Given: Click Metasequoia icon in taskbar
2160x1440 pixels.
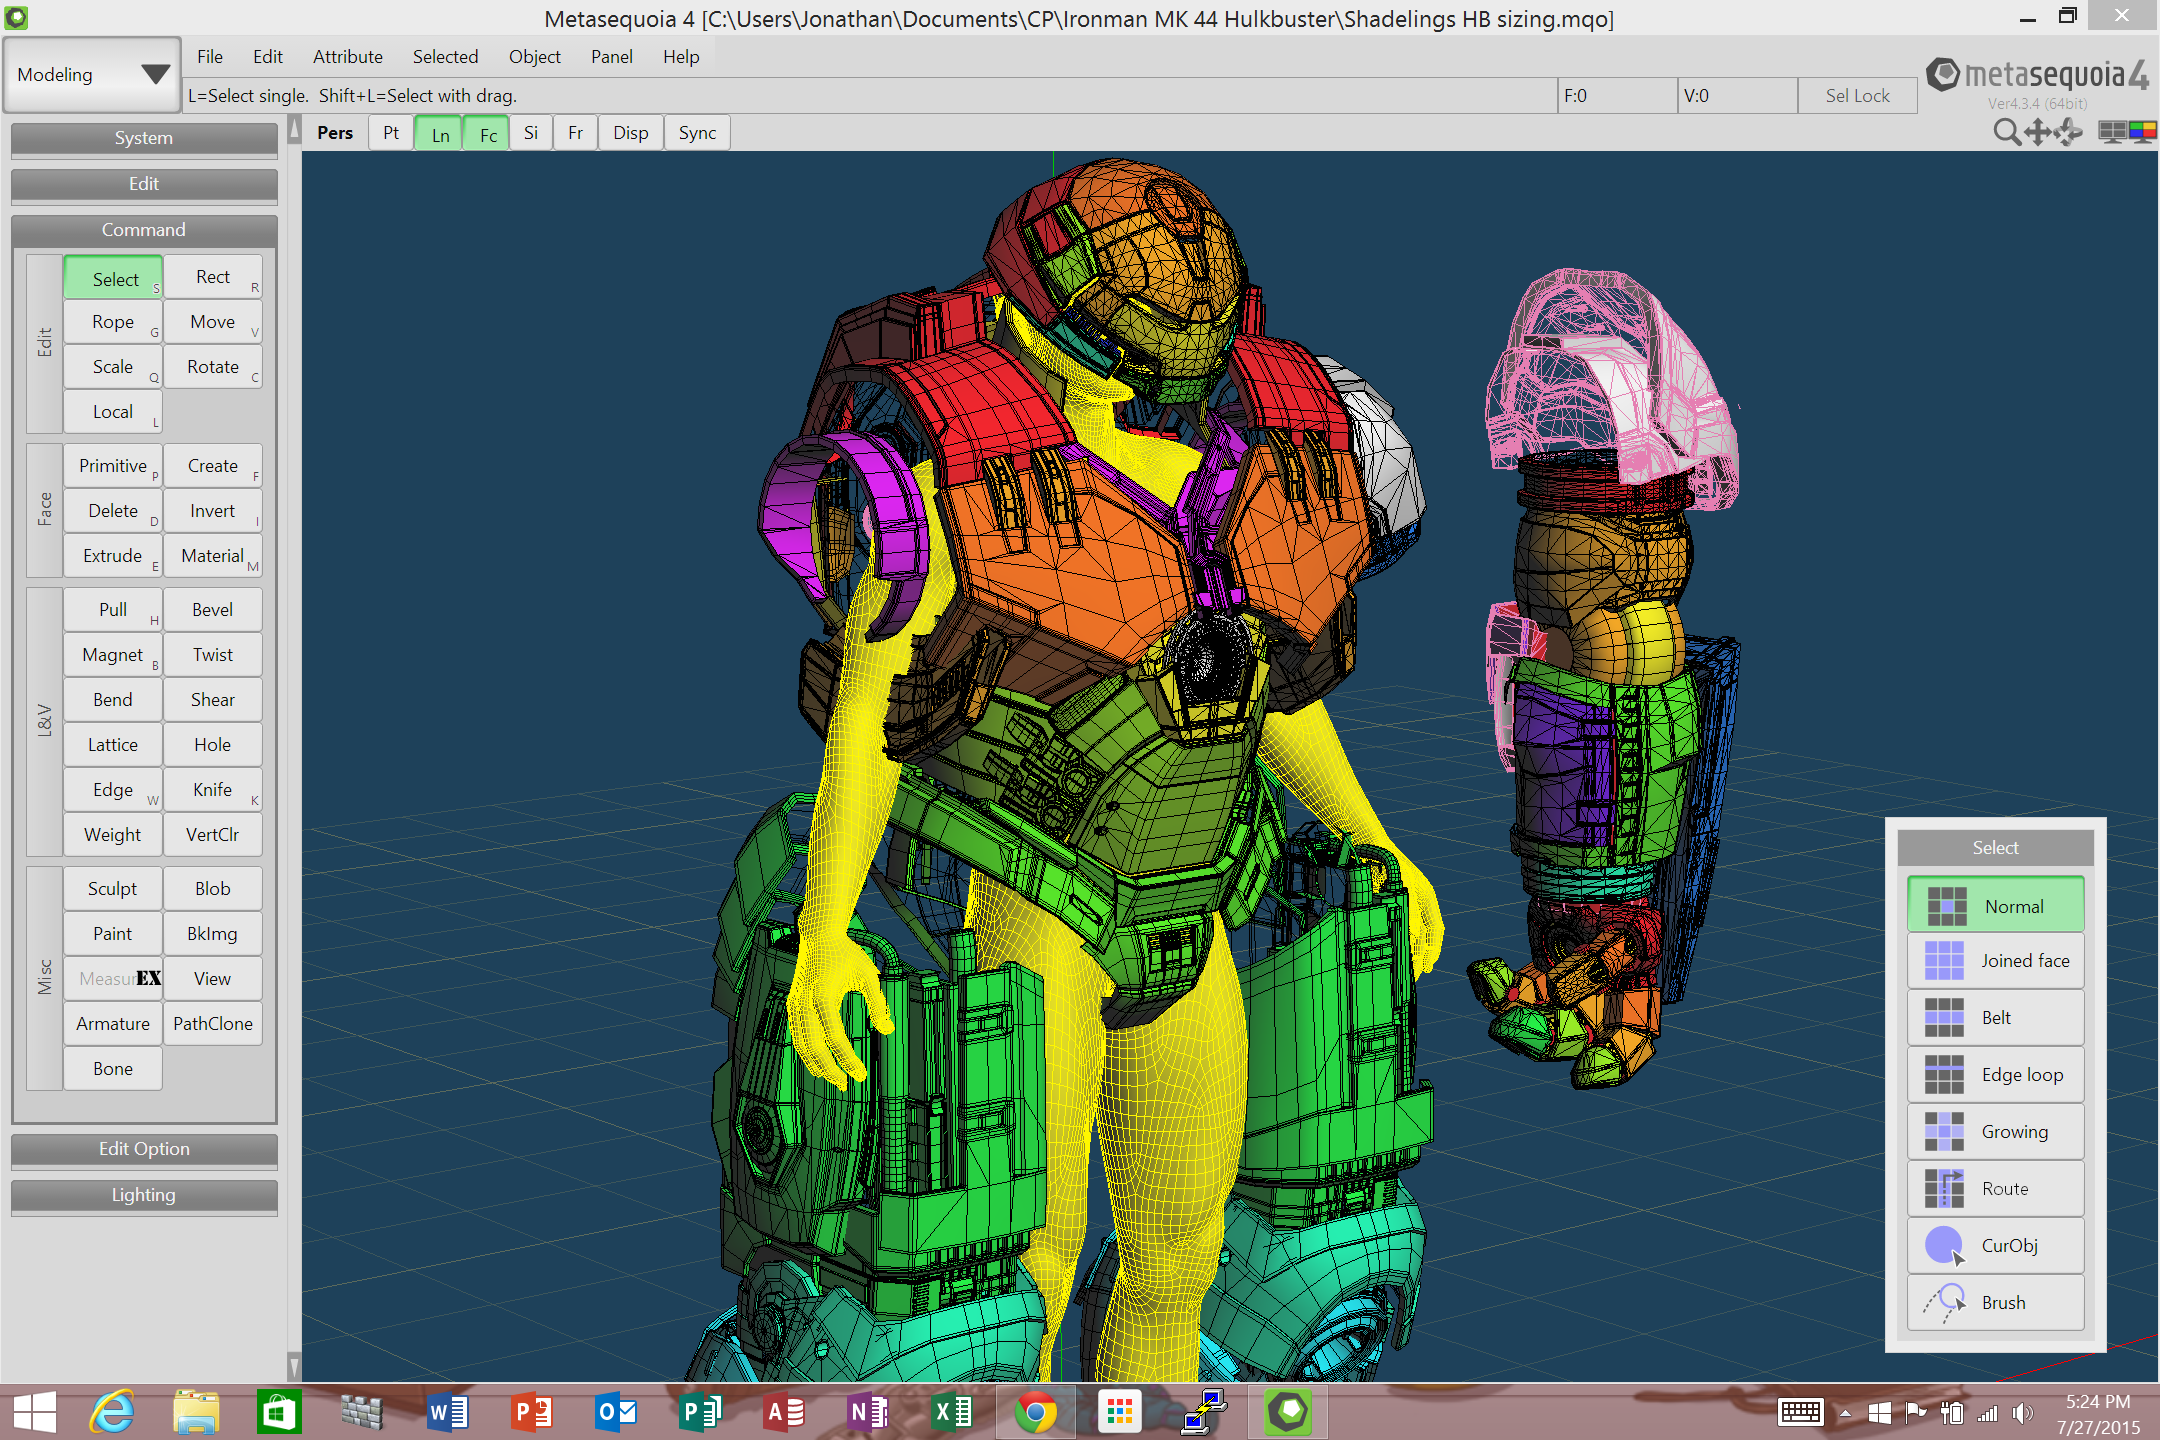Looking at the screenshot, I should (x=1288, y=1412).
